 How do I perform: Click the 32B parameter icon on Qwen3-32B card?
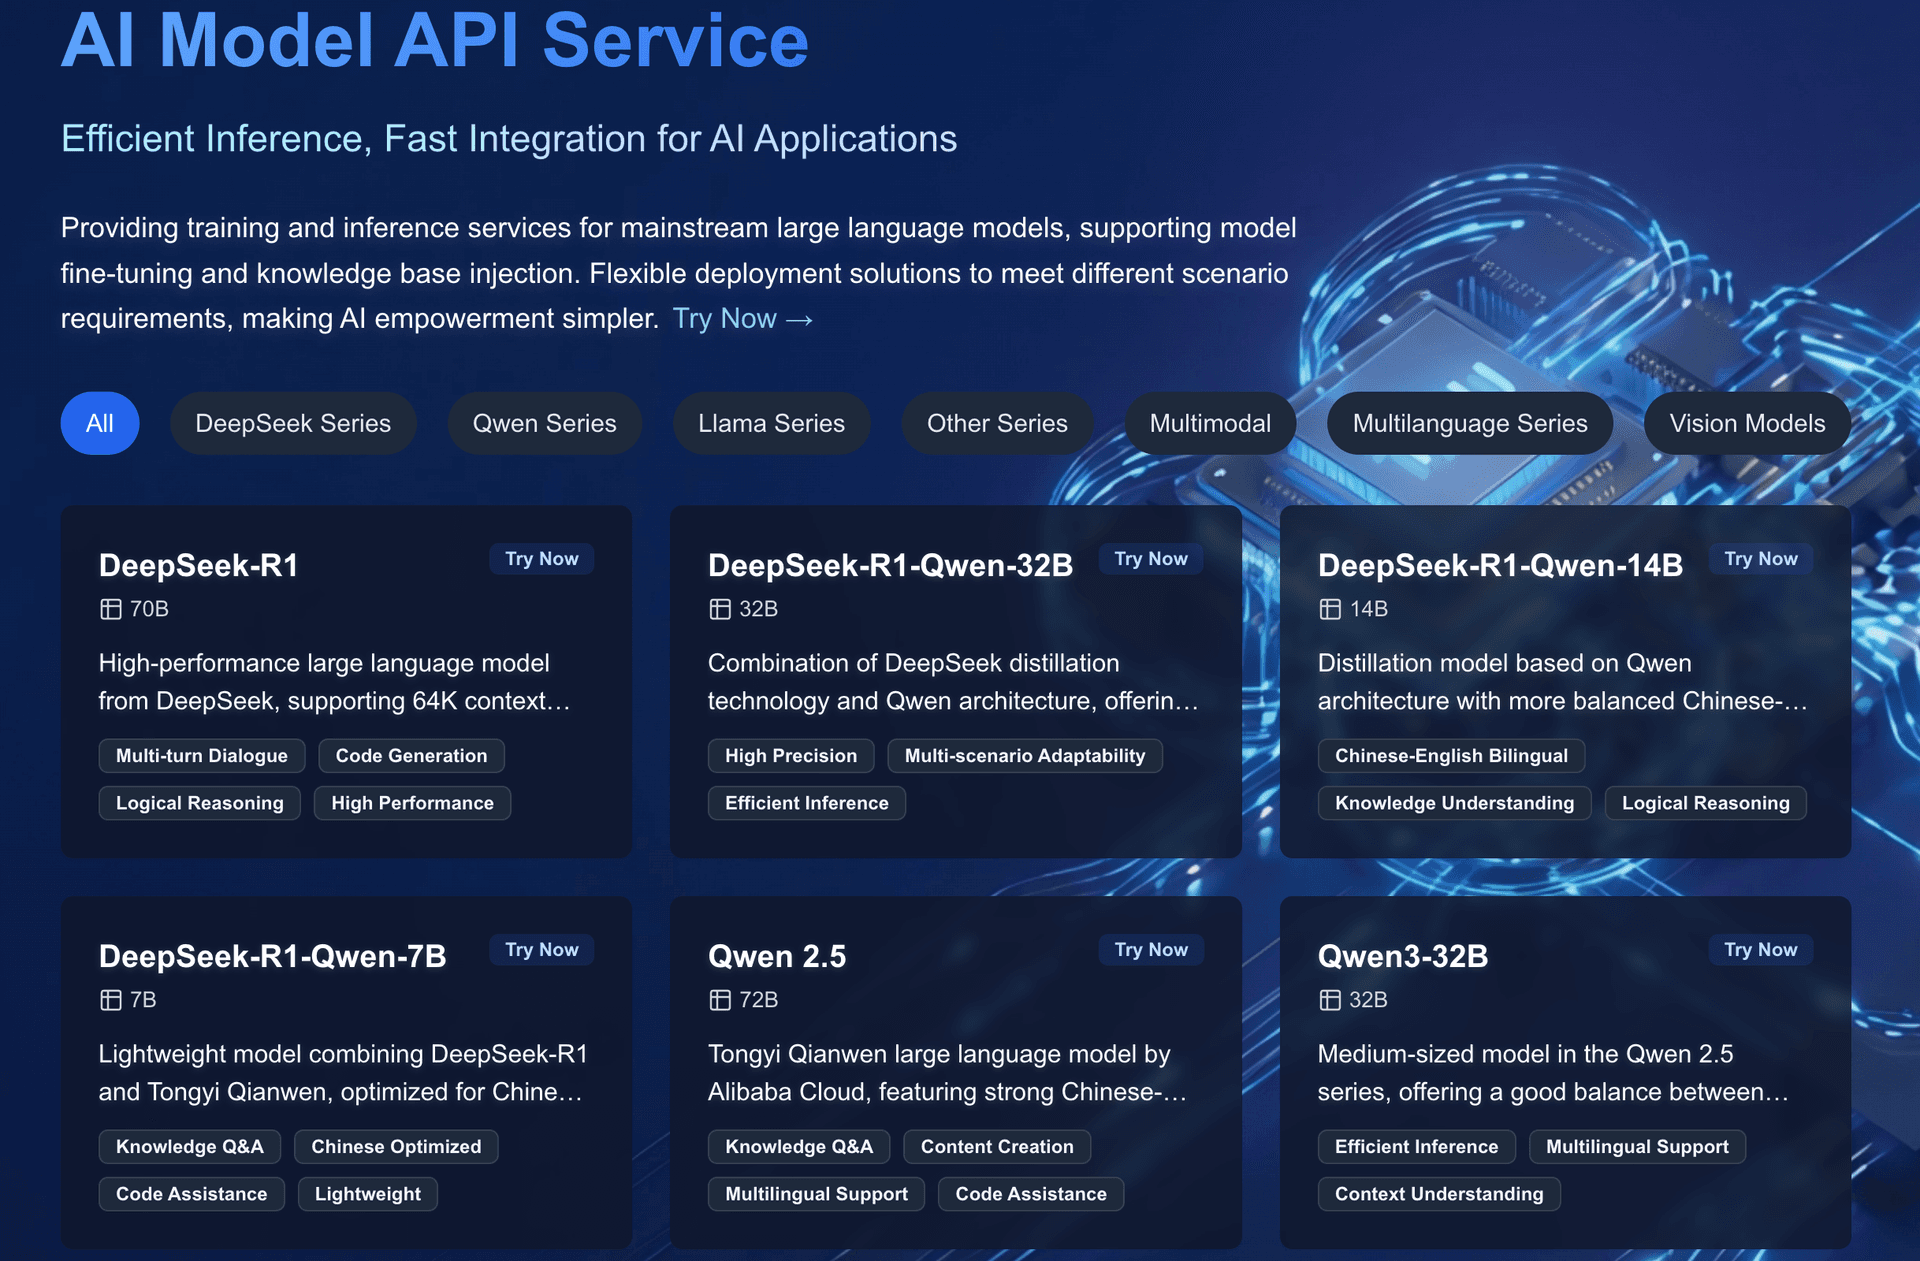1331,999
